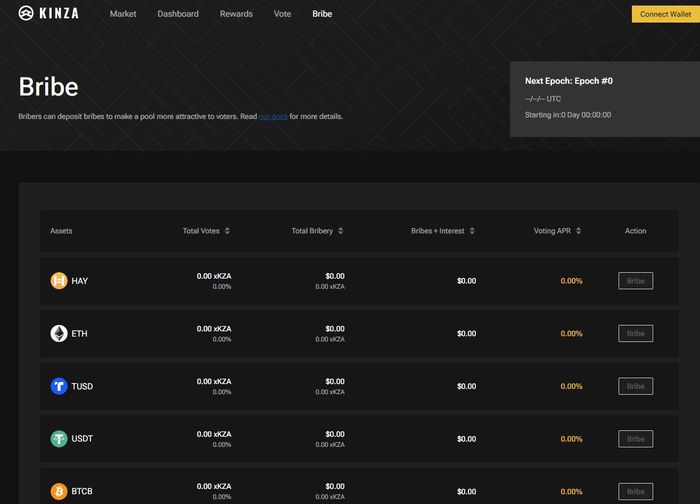This screenshot has height=504, width=700.
Task: Open the Dashboard tab
Action: pyautogui.click(x=178, y=14)
